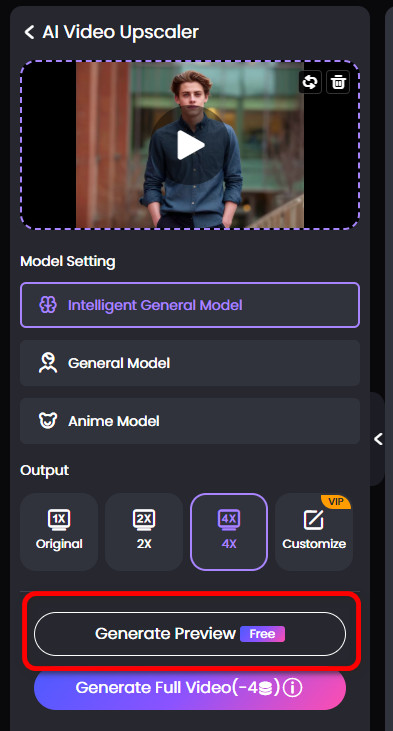
Task: Click the person icon of General Model
Action: point(48,363)
